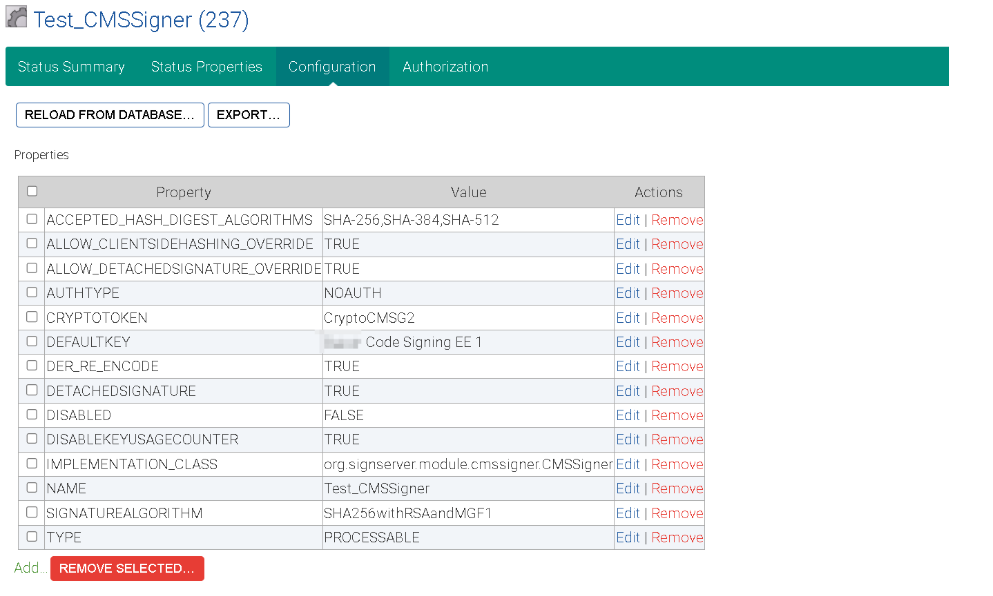Tick the AUTHTYPE row checkbox
The width and height of the screenshot is (993, 596).
click(x=32, y=292)
